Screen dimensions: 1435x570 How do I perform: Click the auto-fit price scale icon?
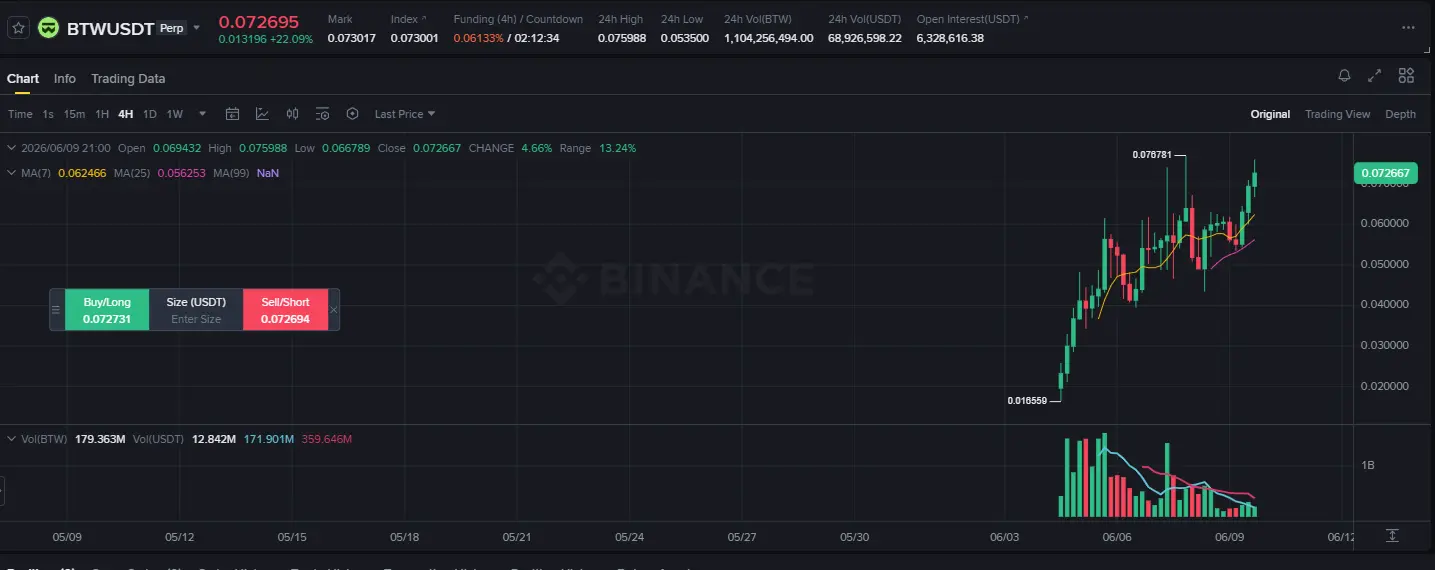click(x=1392, y=536)
